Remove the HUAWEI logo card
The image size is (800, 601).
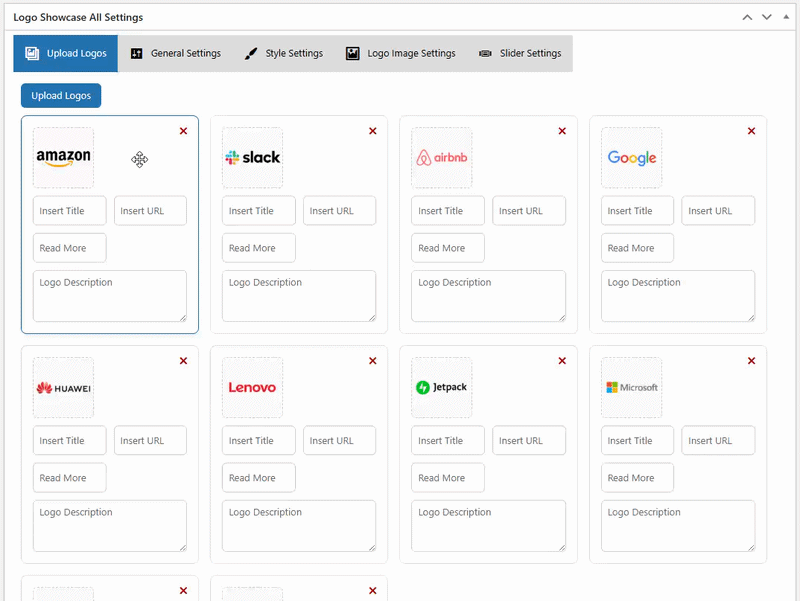[x=183, y=361]
